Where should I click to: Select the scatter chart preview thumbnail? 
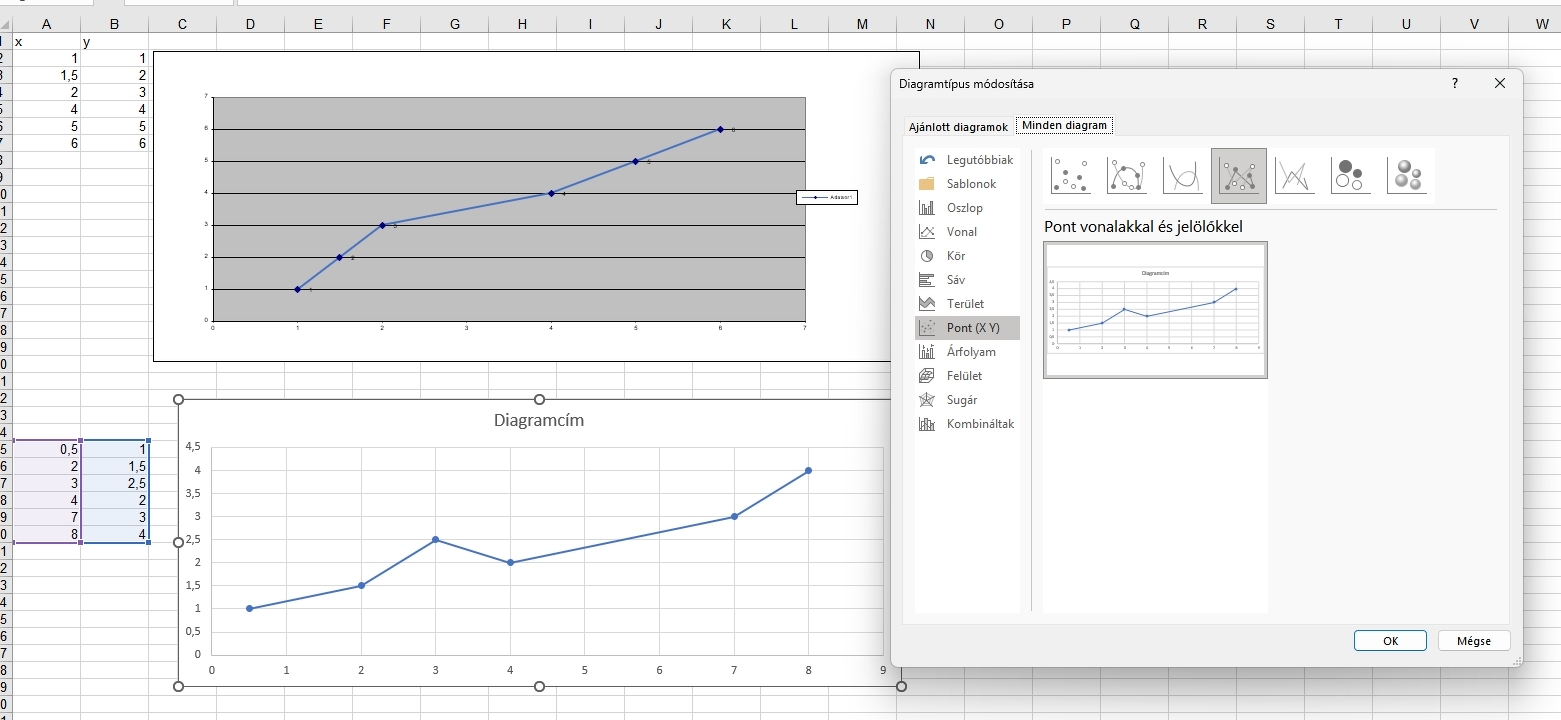[x=1155, y=310]
